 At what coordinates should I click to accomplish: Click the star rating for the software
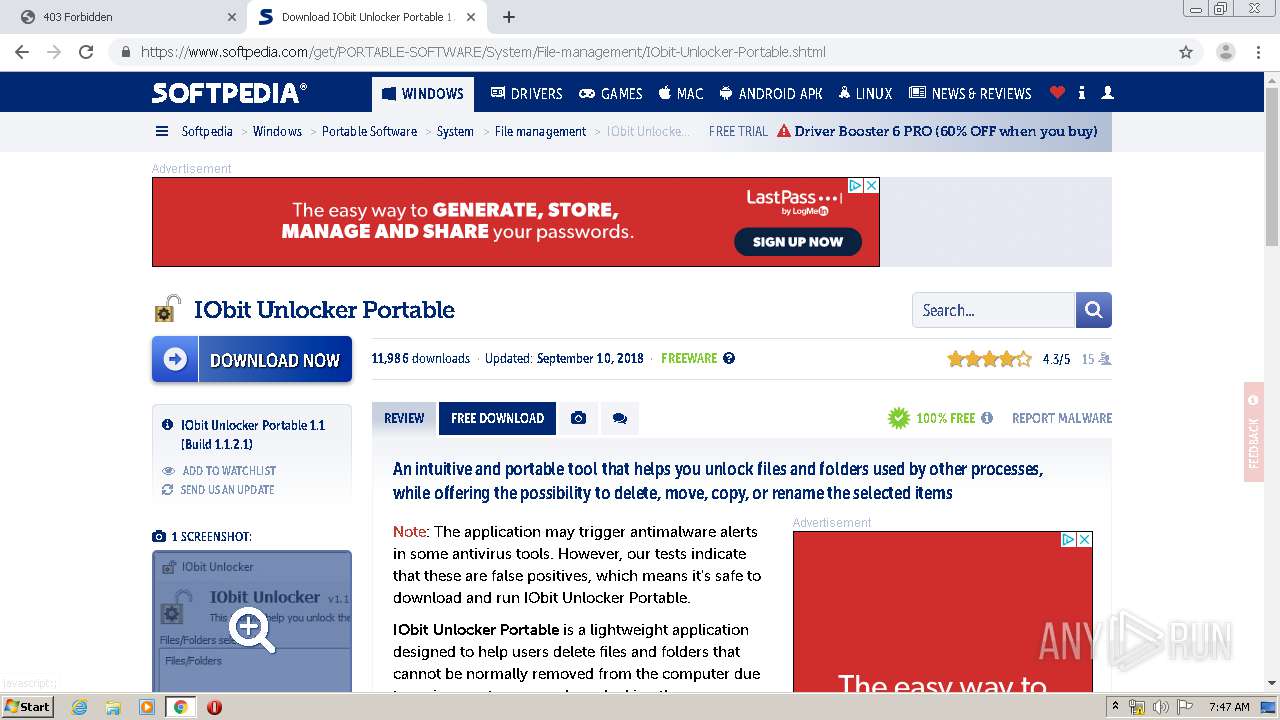pos(989,359)
